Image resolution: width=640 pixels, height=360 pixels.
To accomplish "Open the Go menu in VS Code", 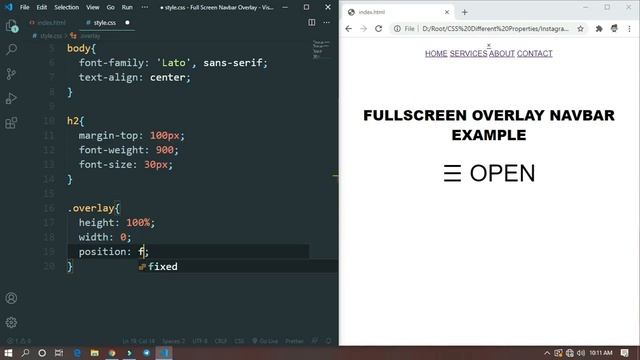I will 111,7.
